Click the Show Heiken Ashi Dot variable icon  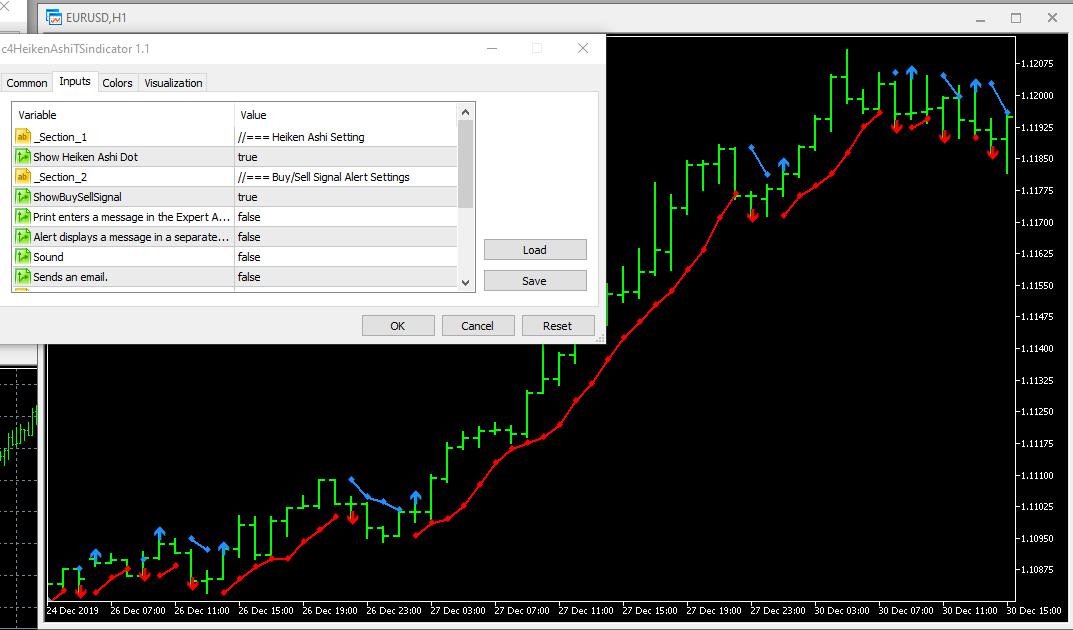tap(23, 157)
